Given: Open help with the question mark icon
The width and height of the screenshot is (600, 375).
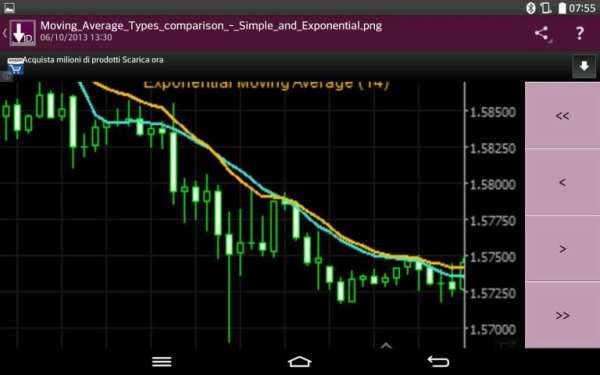Looking at the screenshot, I should point(580,34).
